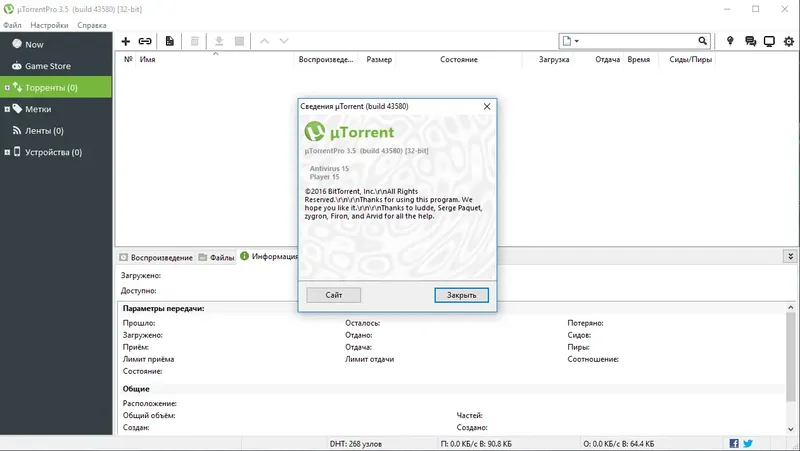Open the Справка menu

[x=92, y=25]
